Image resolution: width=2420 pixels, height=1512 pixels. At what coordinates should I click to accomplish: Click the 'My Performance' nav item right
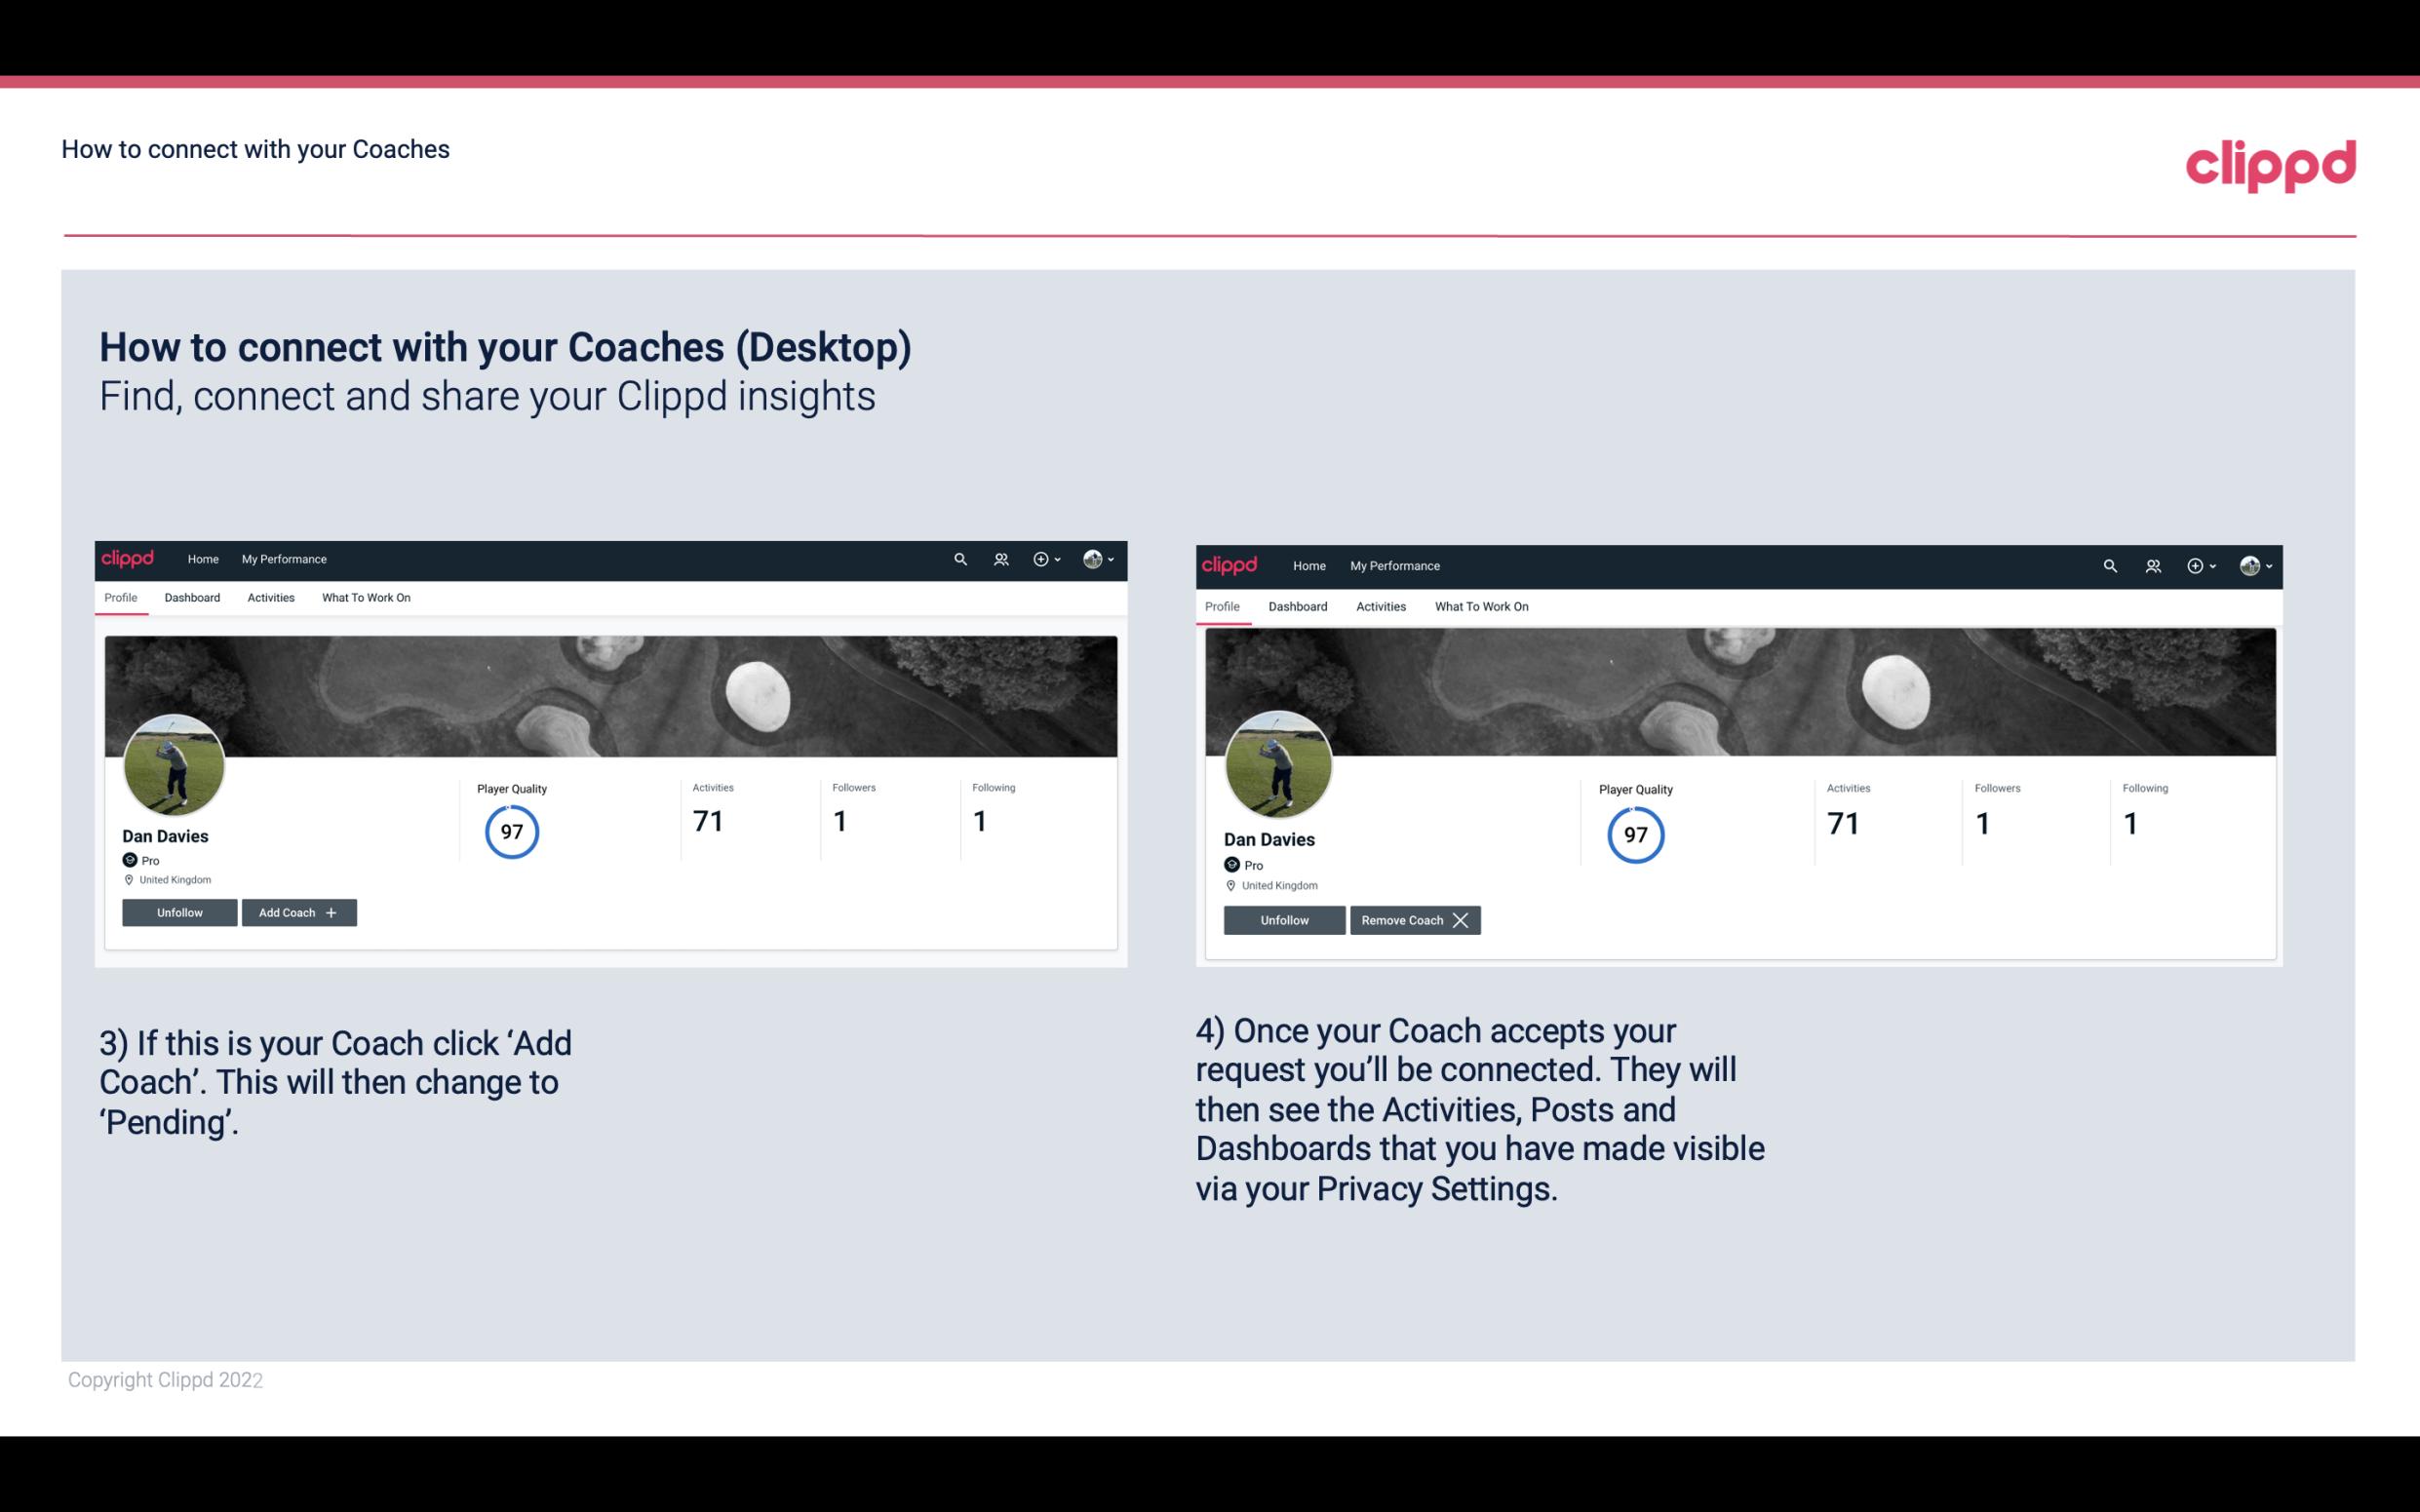point(1395,562)
